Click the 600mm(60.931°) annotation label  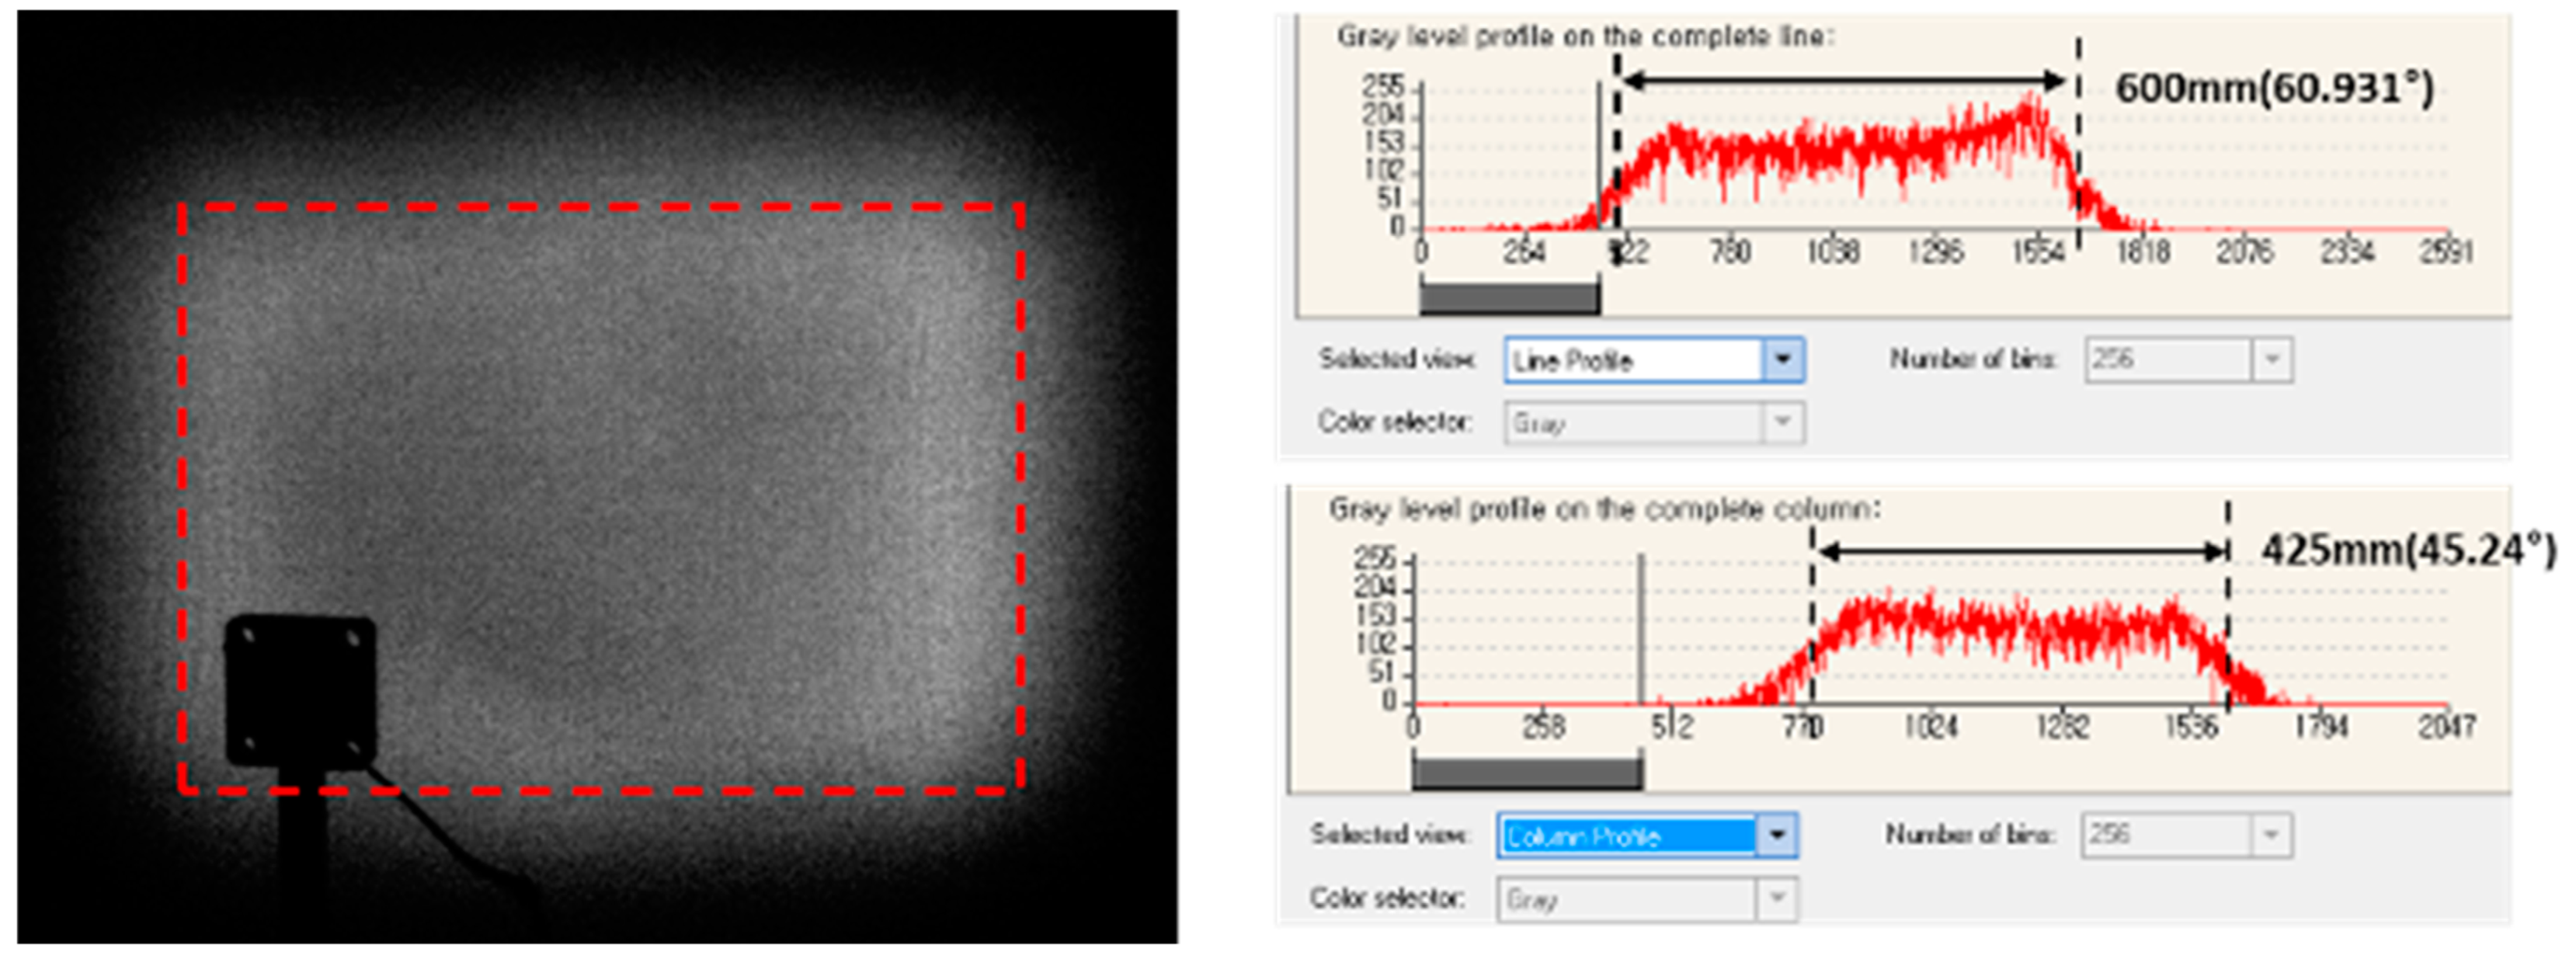(x=2274, y=88)
